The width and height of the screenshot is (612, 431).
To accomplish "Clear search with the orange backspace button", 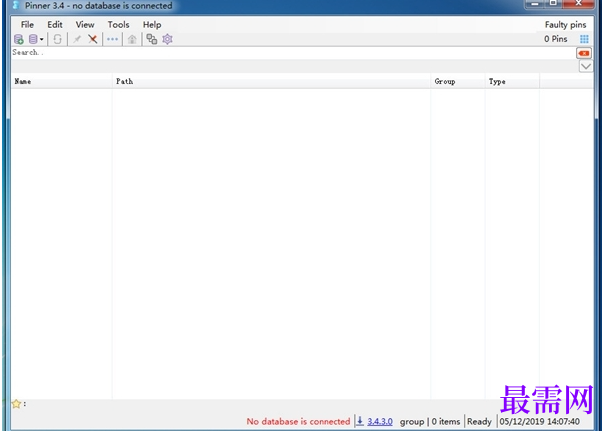I will tap(584, 53).
